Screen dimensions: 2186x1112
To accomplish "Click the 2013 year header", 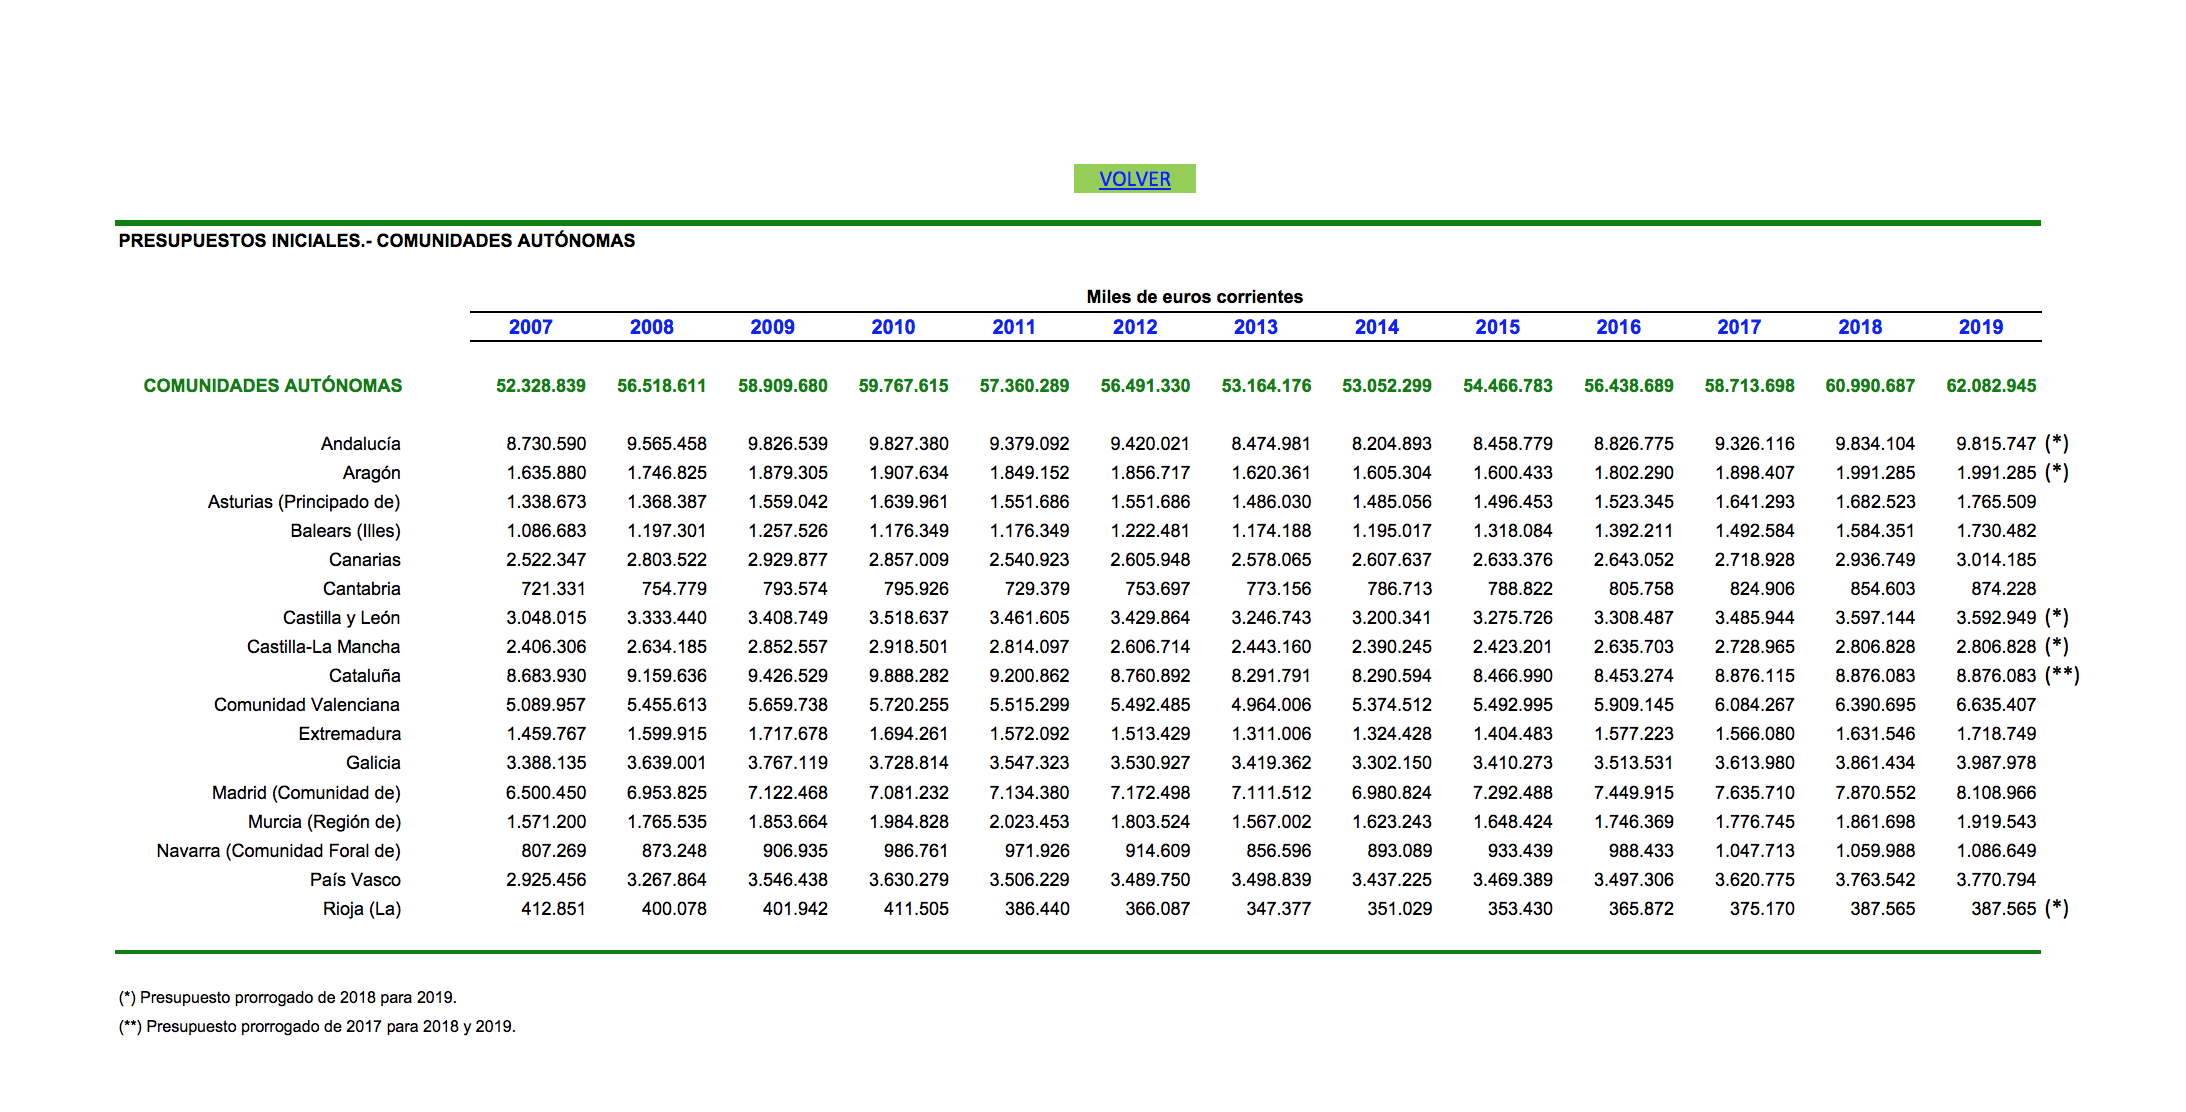I will click(x=1255, y=327).
